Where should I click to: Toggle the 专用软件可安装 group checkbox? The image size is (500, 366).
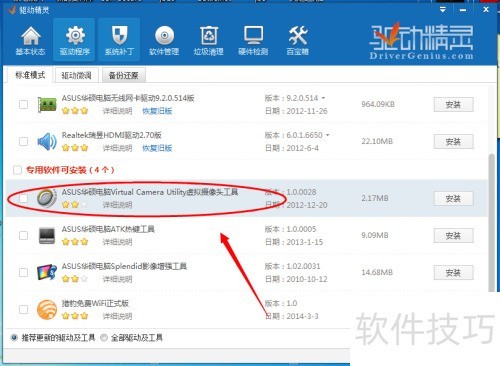click(x=17, y=170)
